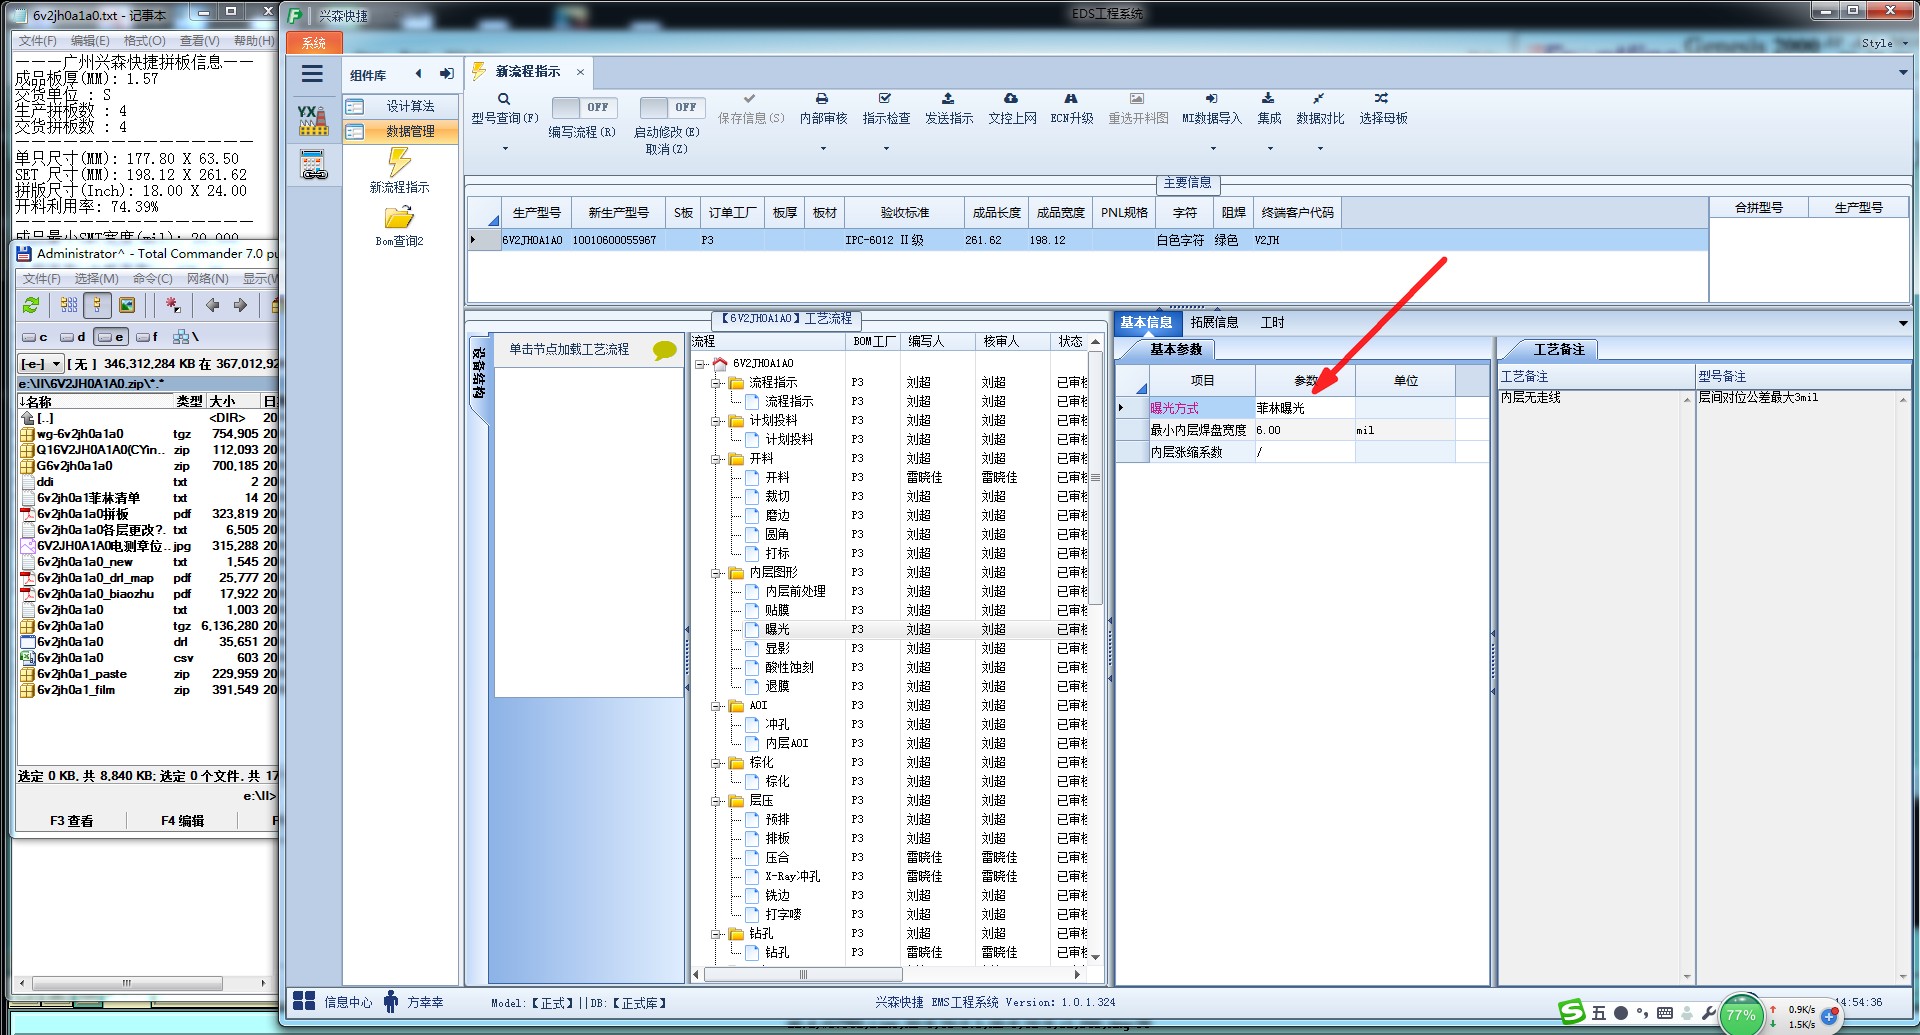The image size is (1920, 1035).
Task: Click the wrench settings icon in IME bar
Action: pos(1708,1013)
